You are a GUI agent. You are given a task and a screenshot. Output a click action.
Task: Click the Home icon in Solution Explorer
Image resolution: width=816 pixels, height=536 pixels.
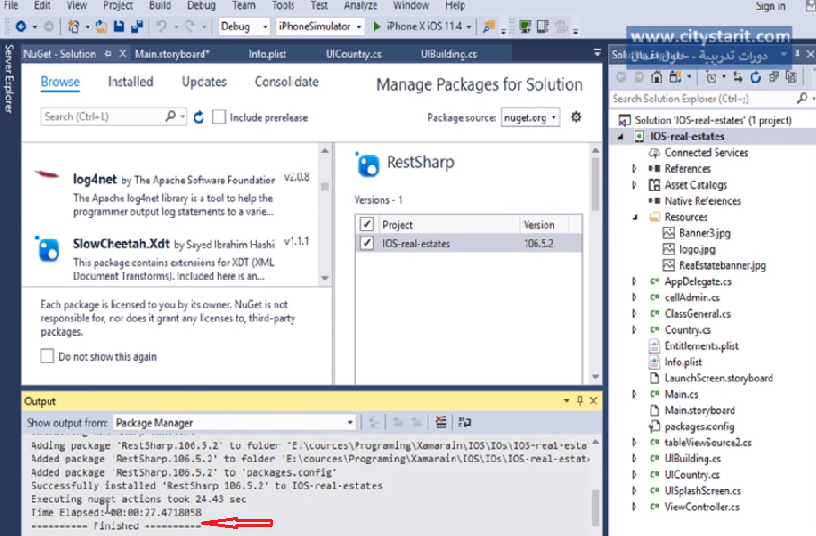click(x=657, y=77)
